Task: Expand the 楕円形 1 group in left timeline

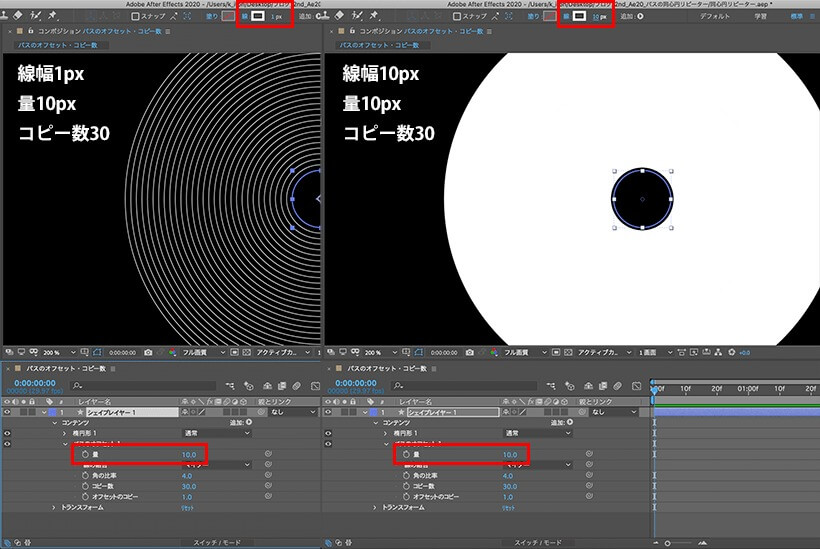Action: (x=64, y=433)
